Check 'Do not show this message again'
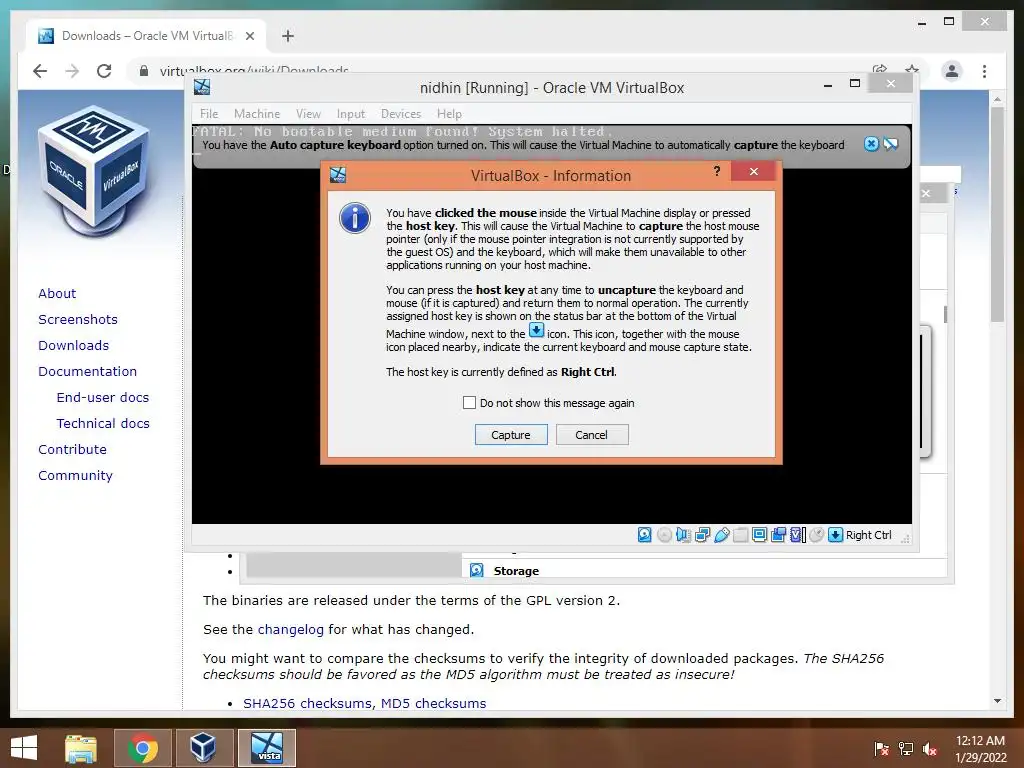 coord(469,402)
